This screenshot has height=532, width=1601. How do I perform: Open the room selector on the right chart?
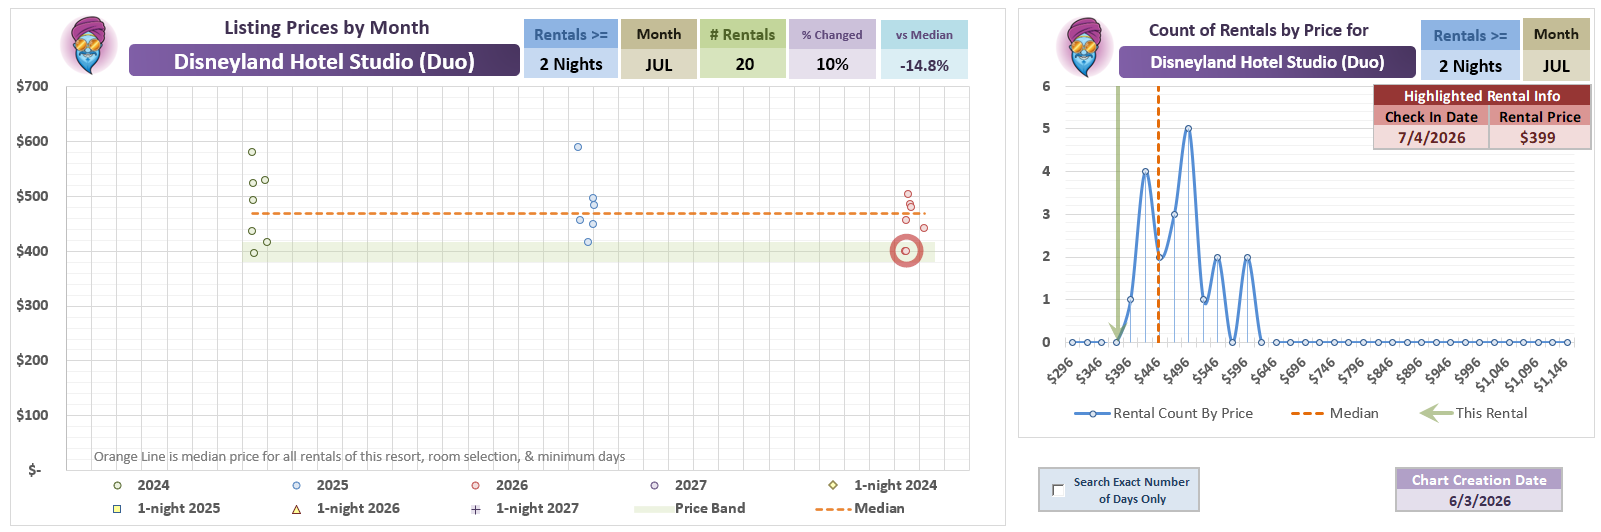point(1267,62)
